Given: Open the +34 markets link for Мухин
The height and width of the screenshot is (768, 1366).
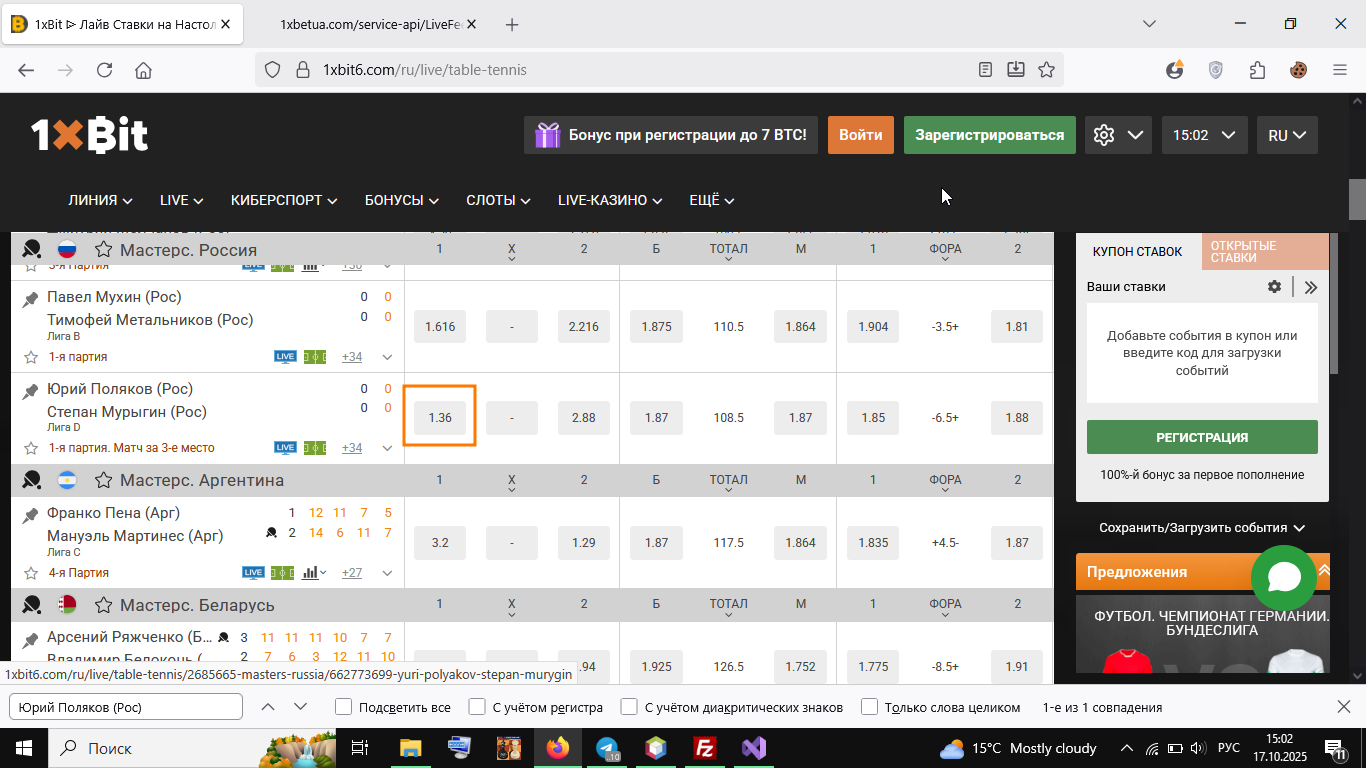Looking at the screenshot, I should pyautogui.click(x=352, y=357).
